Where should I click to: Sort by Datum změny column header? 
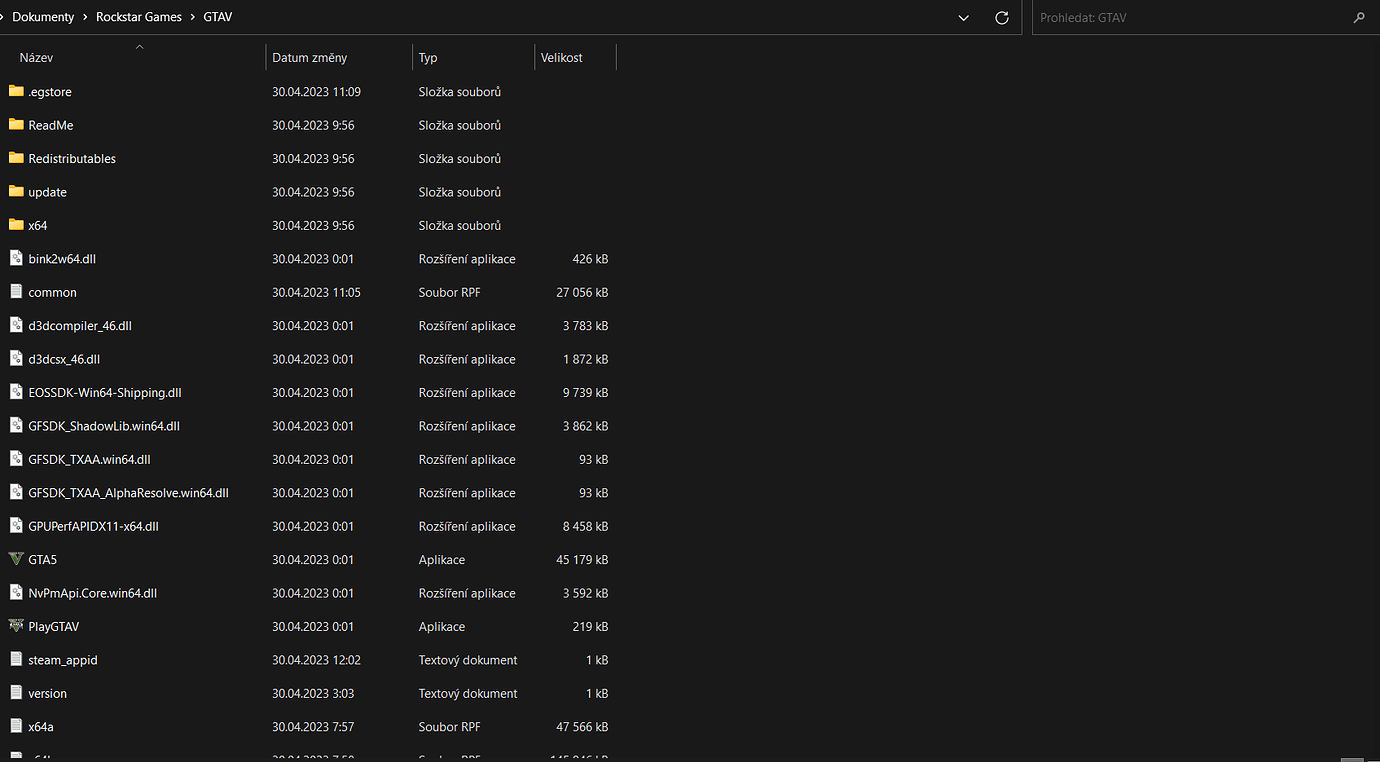(310, 58)
